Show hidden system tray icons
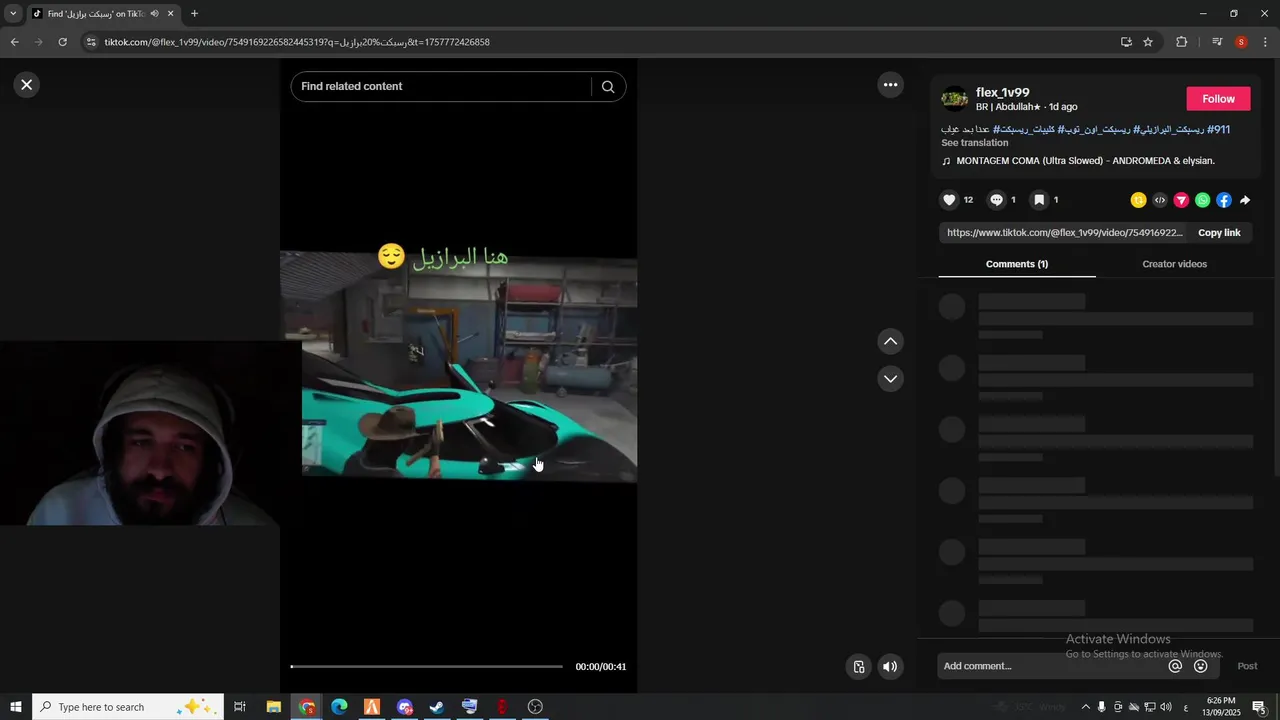This screenshot has width=1280, height=720. tap(1085, 707)
